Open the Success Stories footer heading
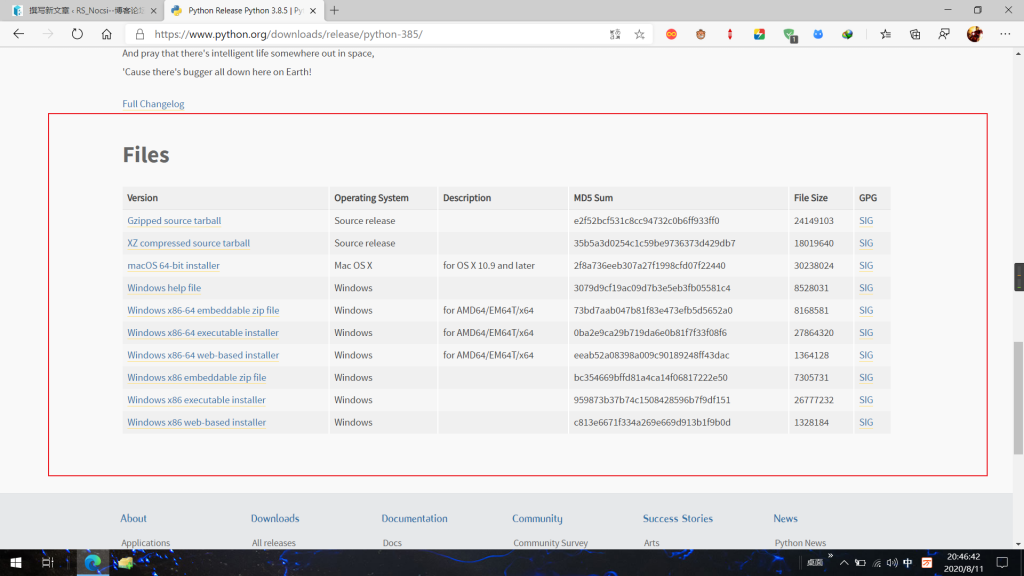1024x576 pixels. coord(677,519)
